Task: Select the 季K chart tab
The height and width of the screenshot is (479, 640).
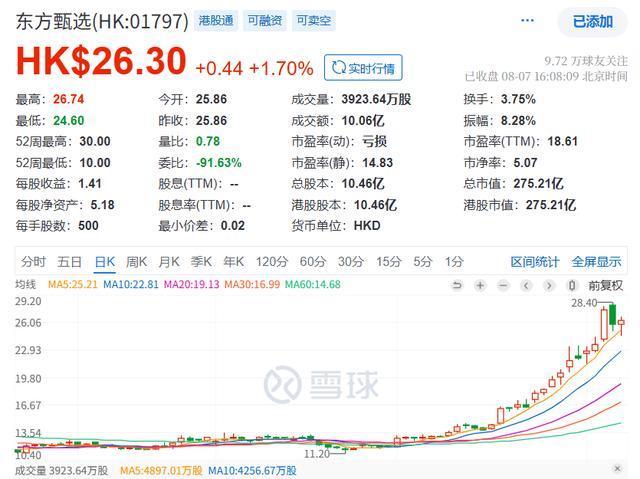Action: 201,262
